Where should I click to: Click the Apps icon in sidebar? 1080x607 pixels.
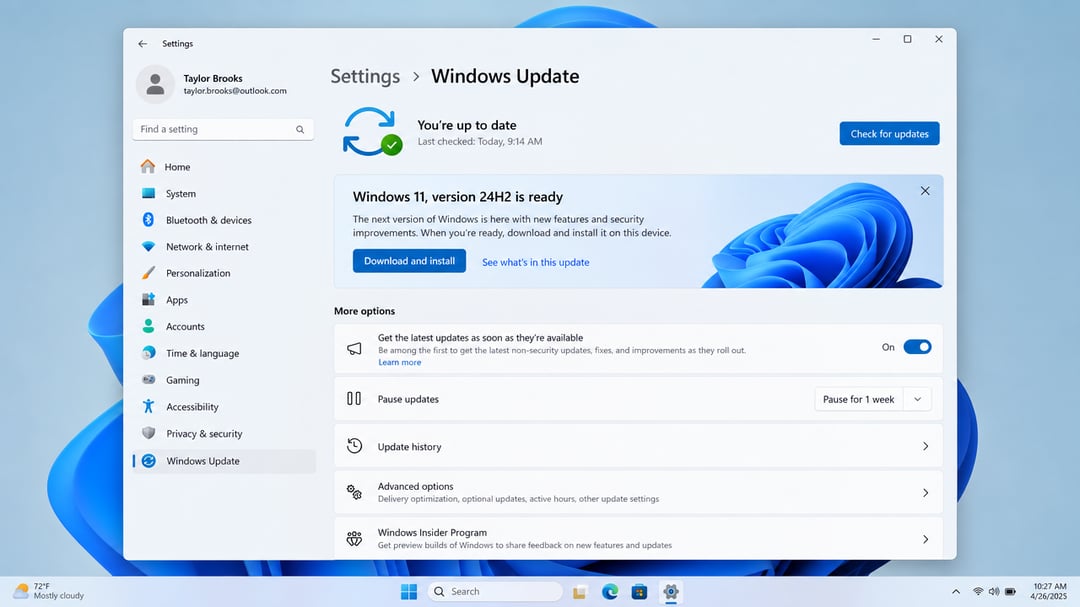(x=148, y=300)
